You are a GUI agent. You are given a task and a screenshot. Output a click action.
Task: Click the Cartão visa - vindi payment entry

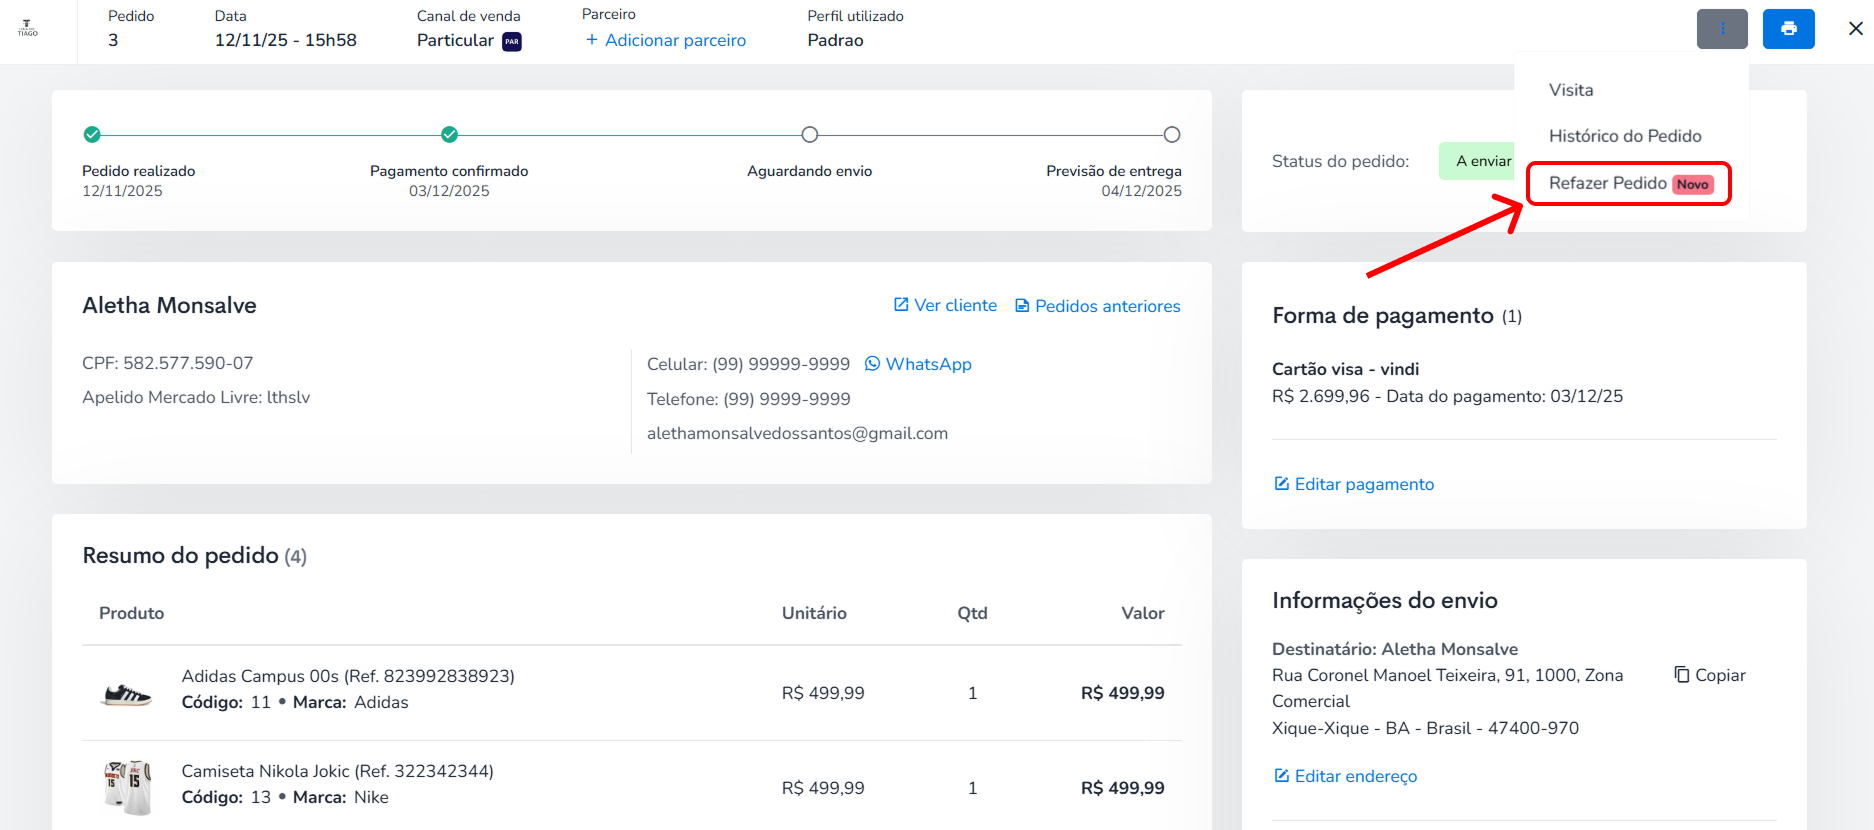click(1345, 369)
